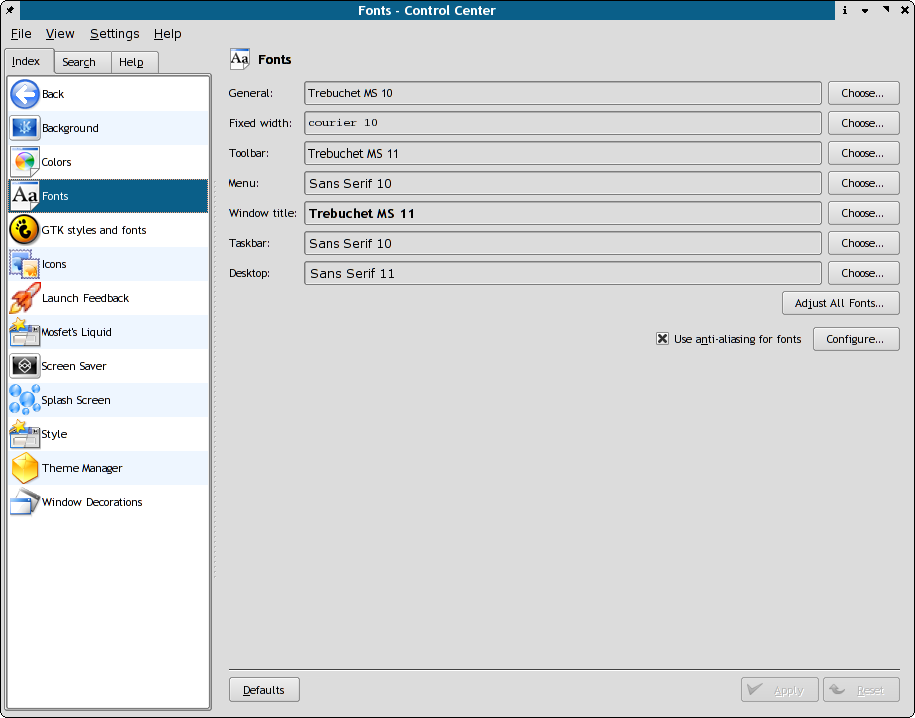Select the Launch Feedback rocket icon
The width and height of the screenshot is (915, 718).
point(24,298)
